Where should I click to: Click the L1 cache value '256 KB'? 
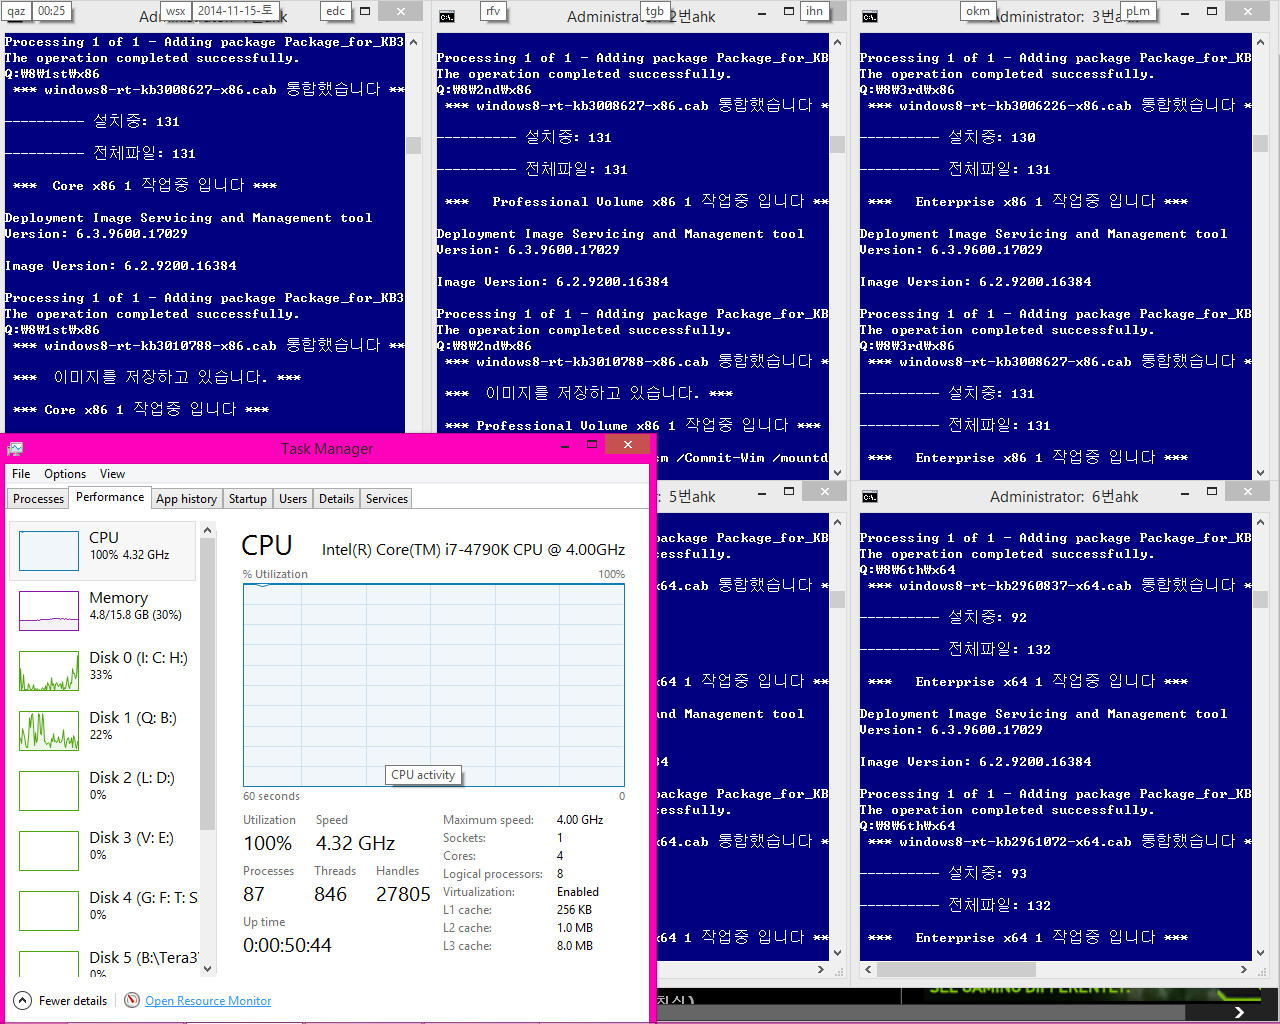(x=575, y=910)
